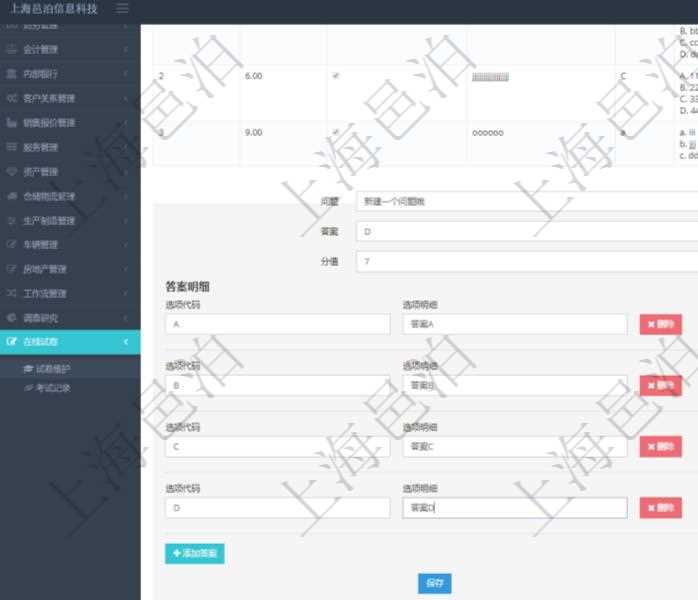Image resolution: width=698 pixels, height=600 pixels.
Task: Click the 上海邑泊信息科技 header title
Action: (x=53, y=8)
